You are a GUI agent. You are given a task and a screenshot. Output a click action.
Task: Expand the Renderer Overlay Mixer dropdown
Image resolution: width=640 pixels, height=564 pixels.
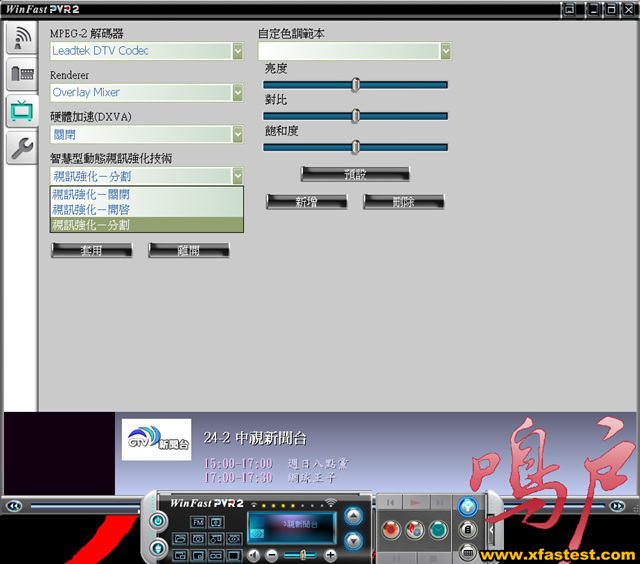point(238,93)
